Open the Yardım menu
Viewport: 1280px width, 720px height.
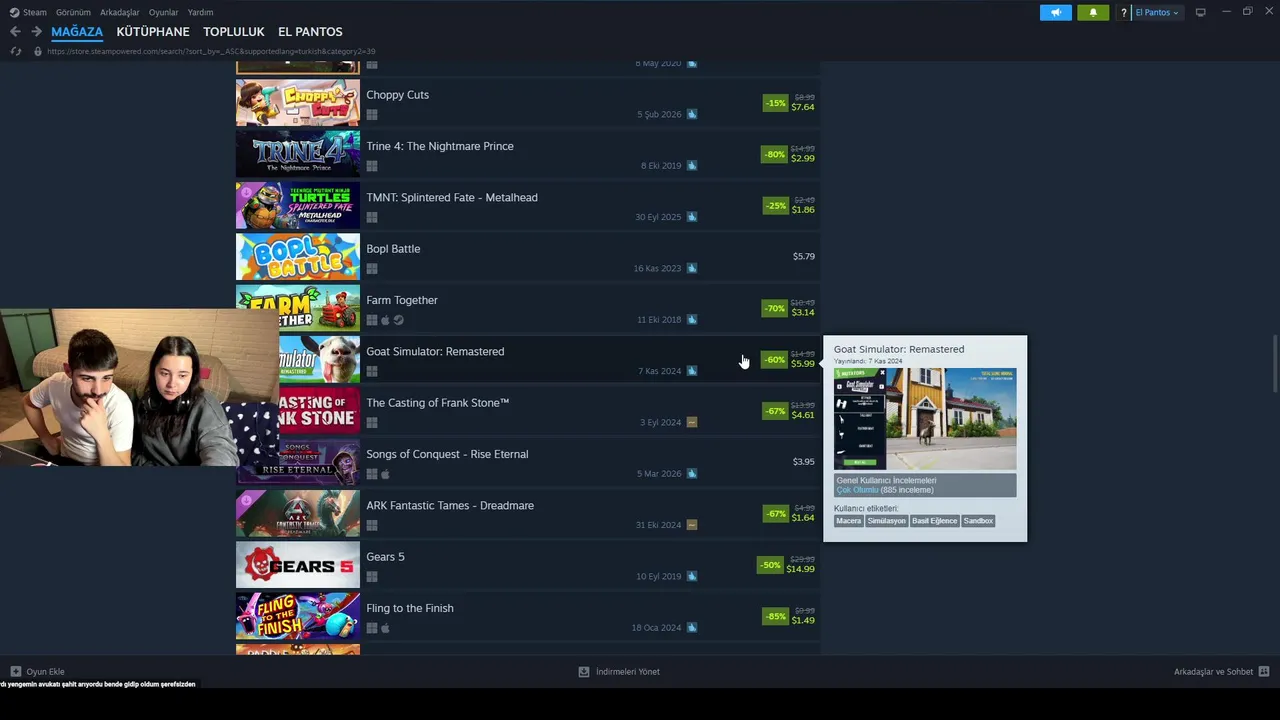200,12
